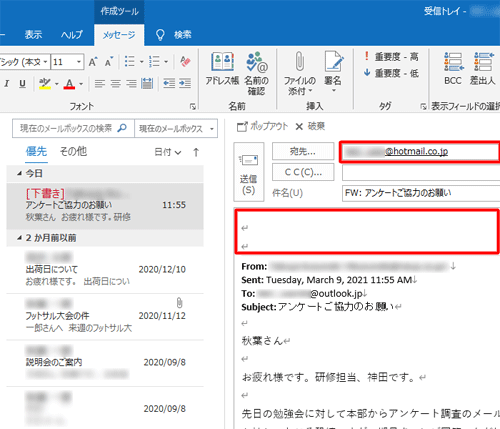Align text right
Image resolution: width=500 pixels, height=429 pixels.
(131, 83)
